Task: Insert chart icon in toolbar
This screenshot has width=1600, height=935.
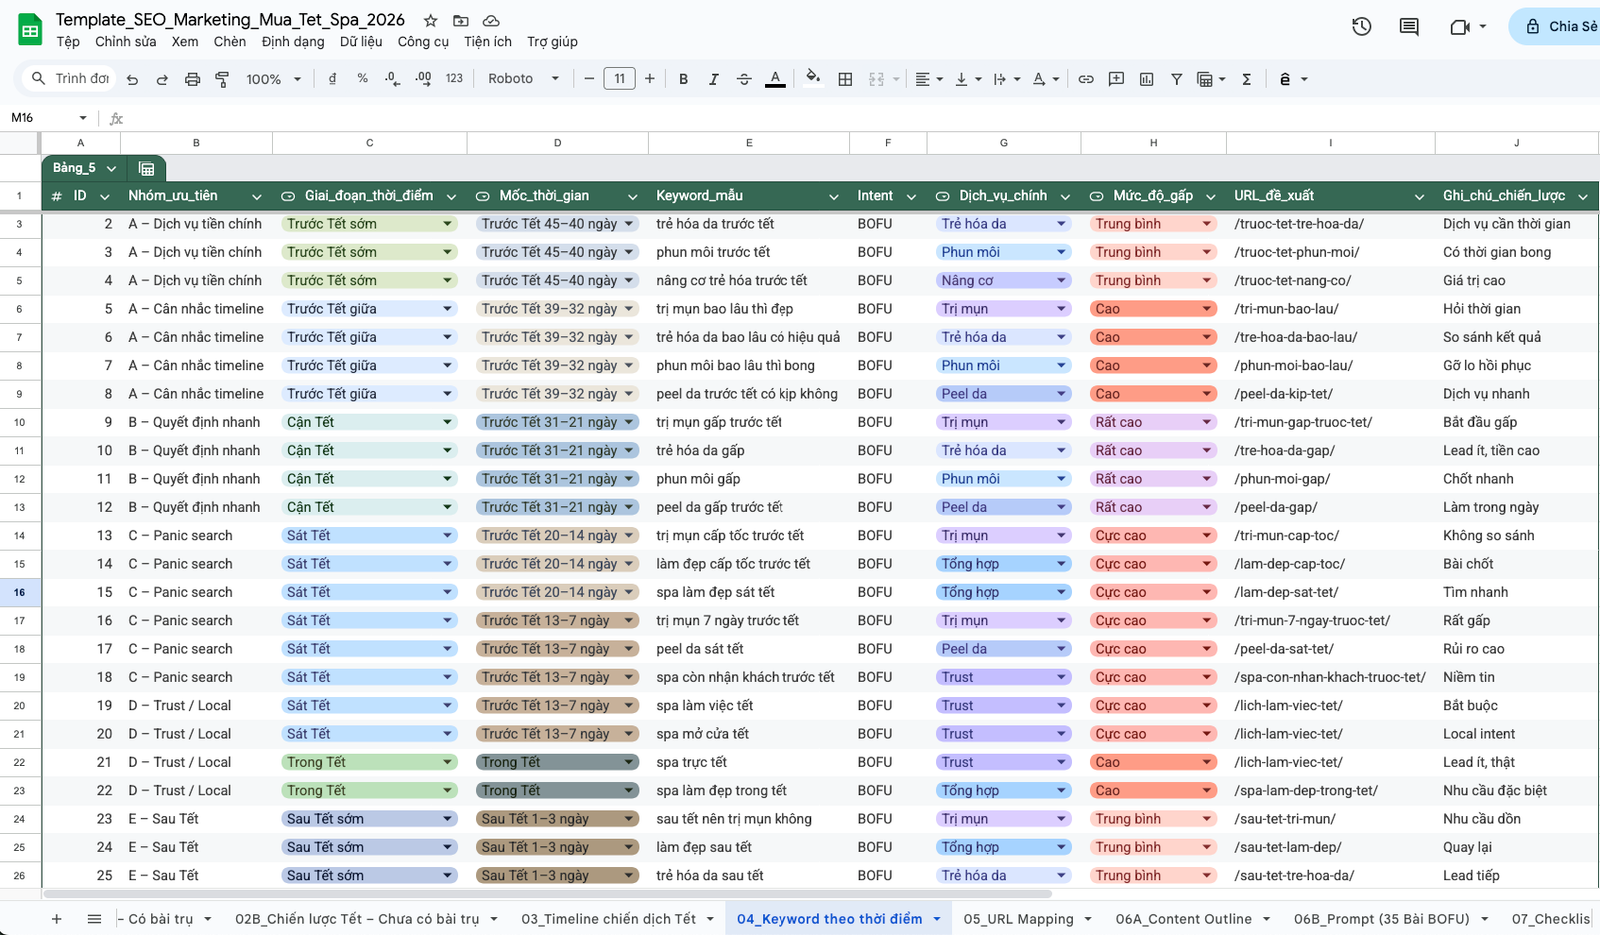Action: click(x=1147, y=79)
